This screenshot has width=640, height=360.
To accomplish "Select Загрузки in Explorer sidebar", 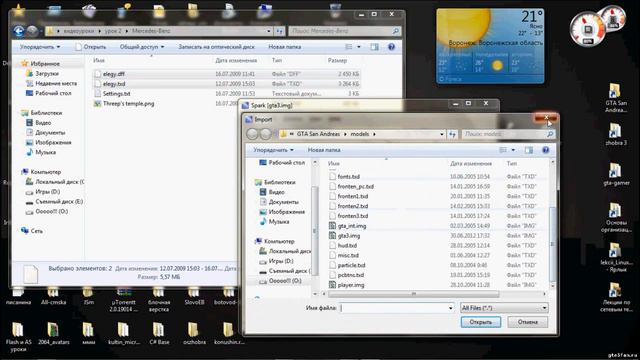I will (42, 74).
